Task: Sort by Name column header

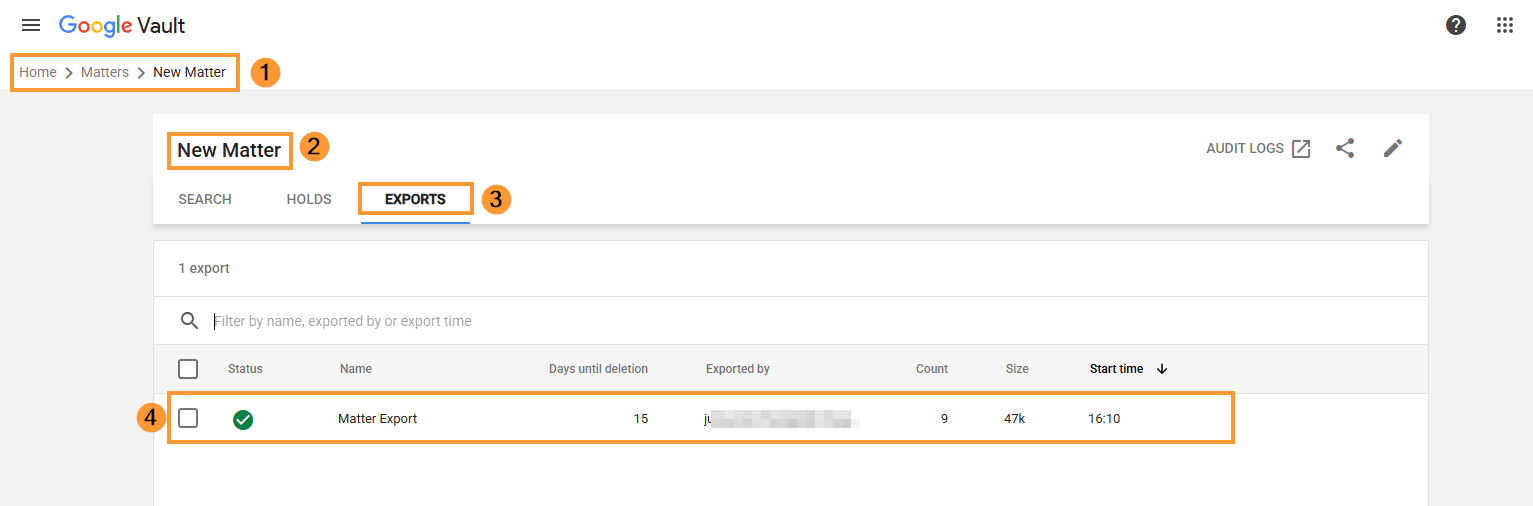Action: click(356, 369)
